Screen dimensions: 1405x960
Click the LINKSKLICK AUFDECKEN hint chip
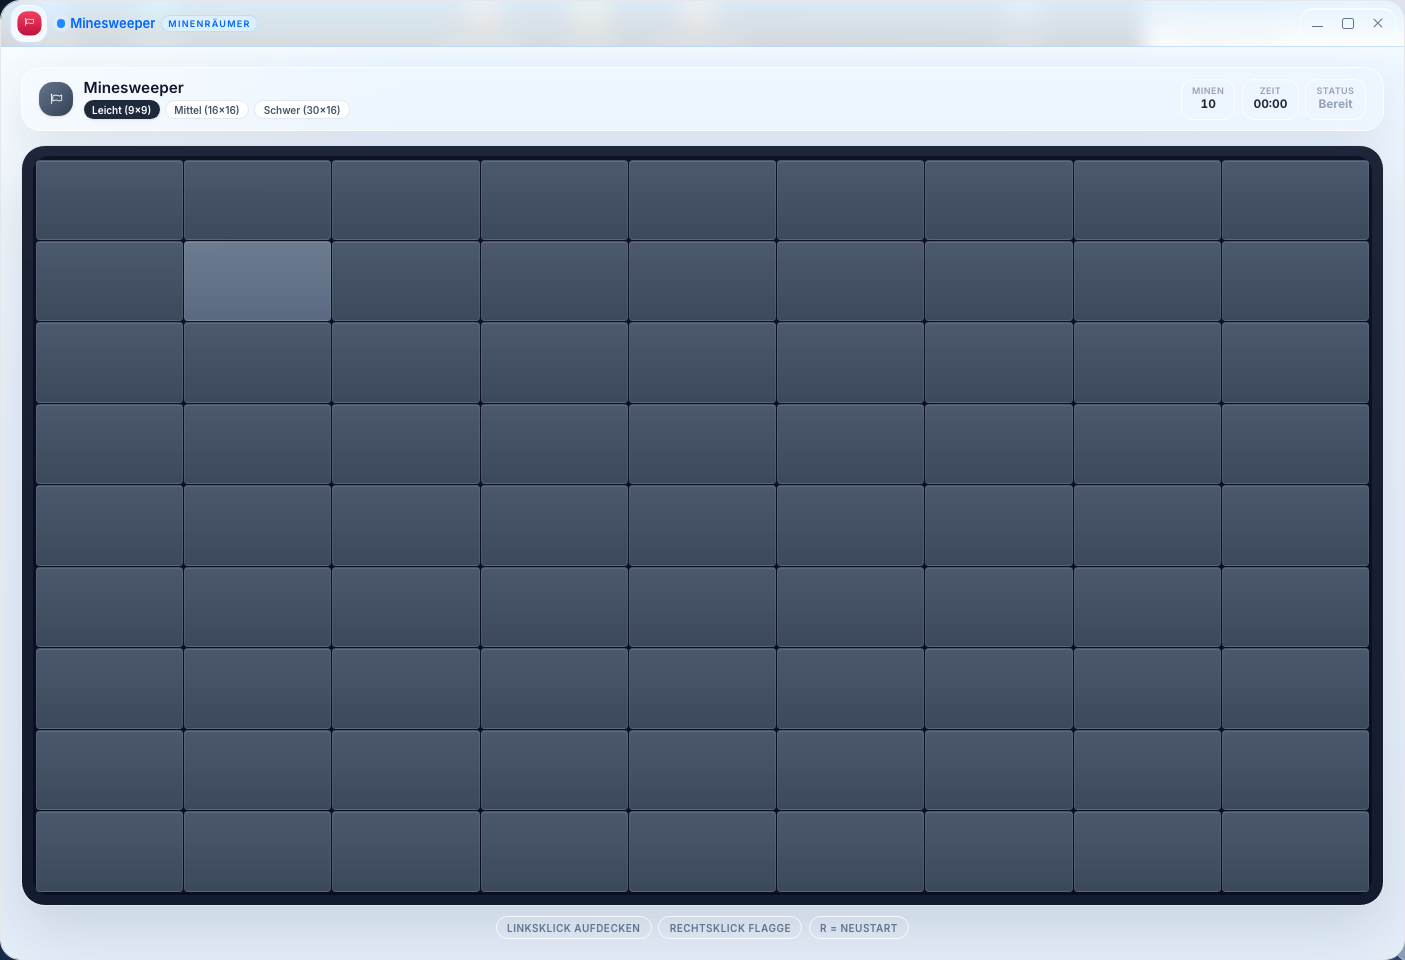pos(573,927)
